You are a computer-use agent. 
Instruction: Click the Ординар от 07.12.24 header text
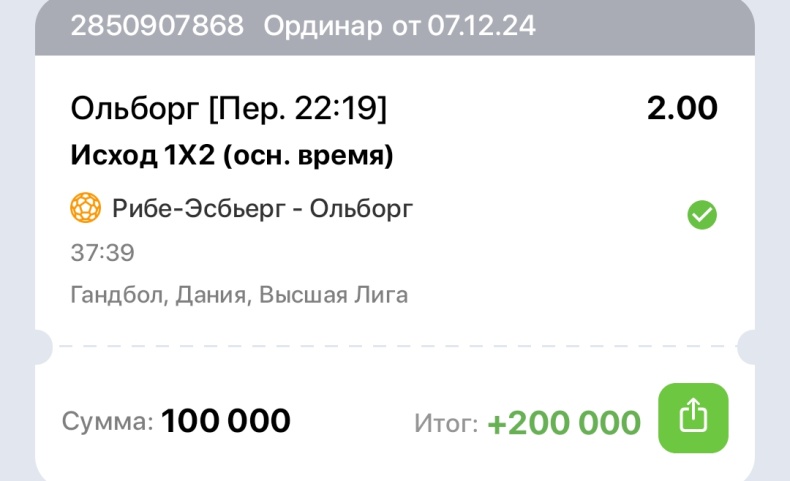click(x=400, y=26)
